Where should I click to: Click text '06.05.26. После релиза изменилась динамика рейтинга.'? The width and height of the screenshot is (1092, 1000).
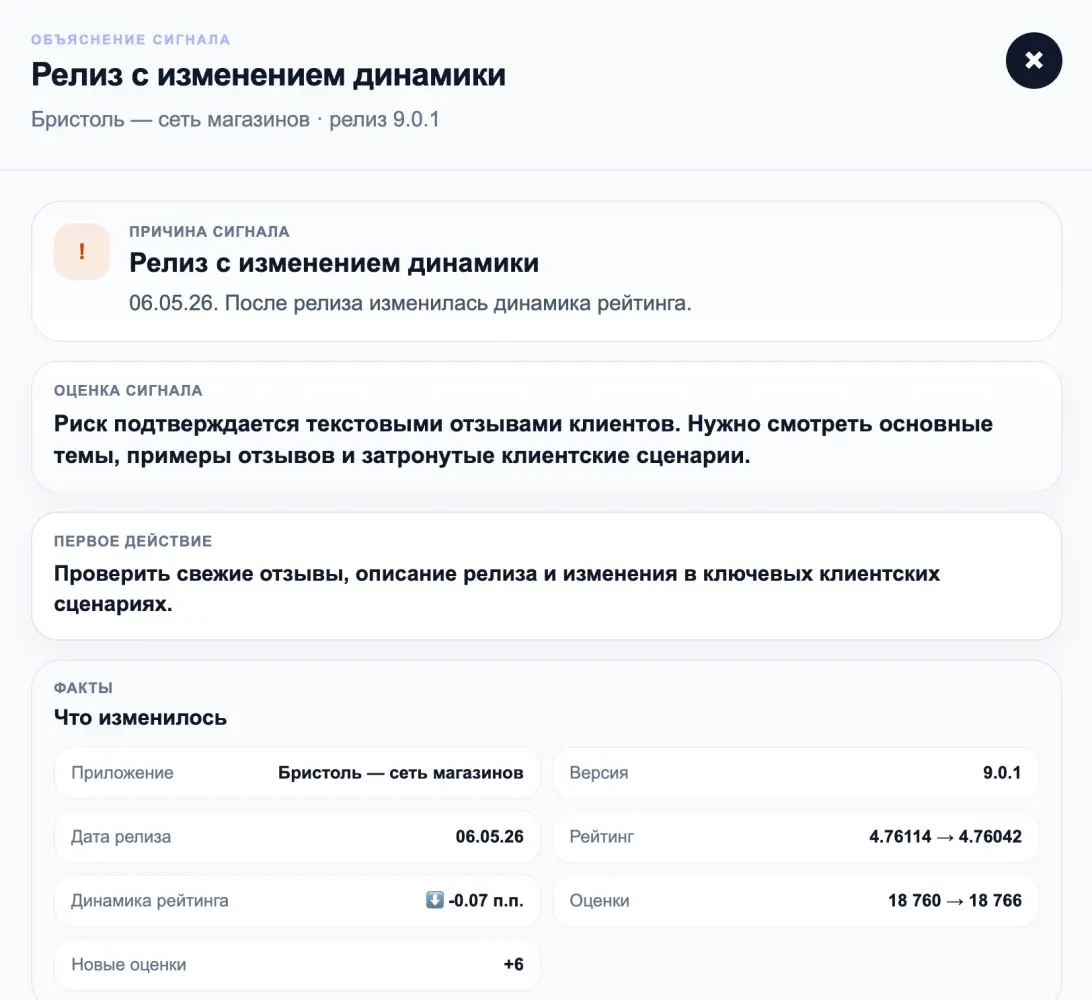click(x=410, y=303)
